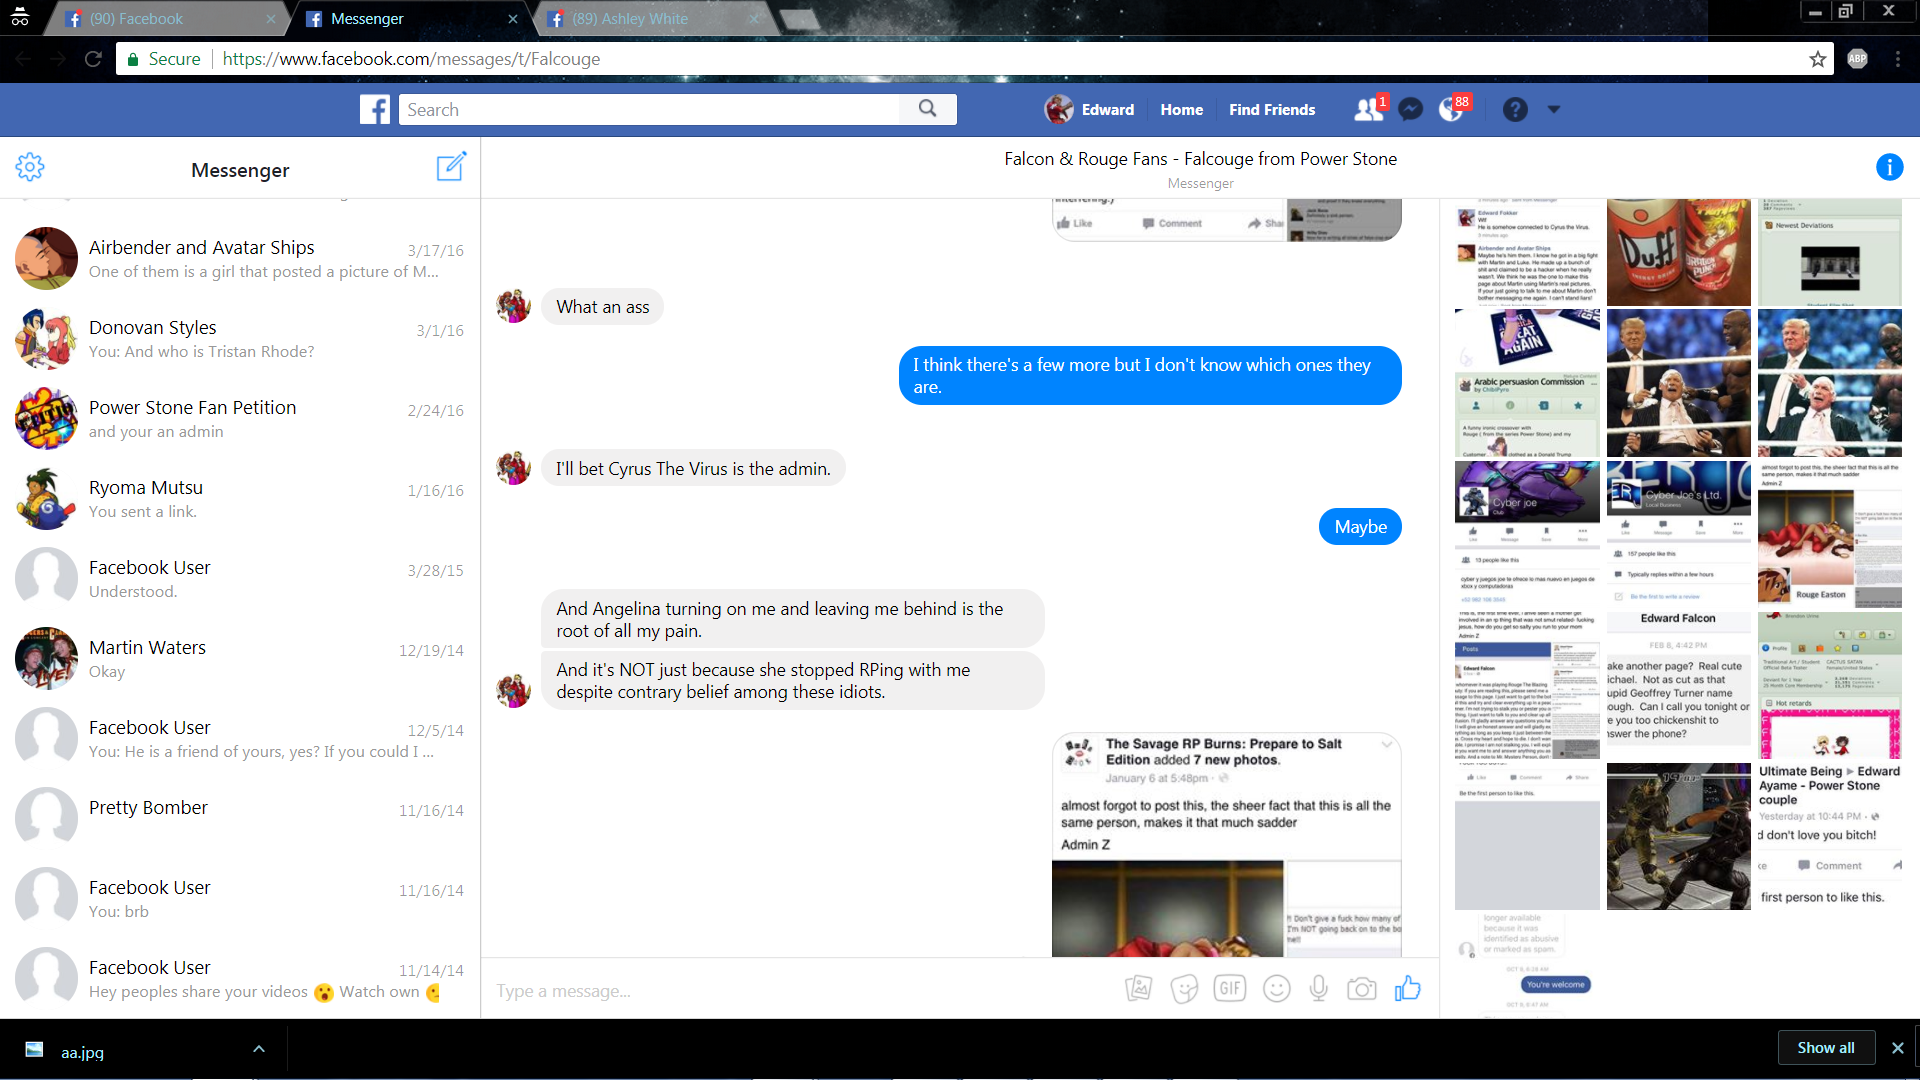Screen dimensions: 1920x1080
Task: Open Edward profile link
Action: pyautogui.click(x=1090, y=110)
